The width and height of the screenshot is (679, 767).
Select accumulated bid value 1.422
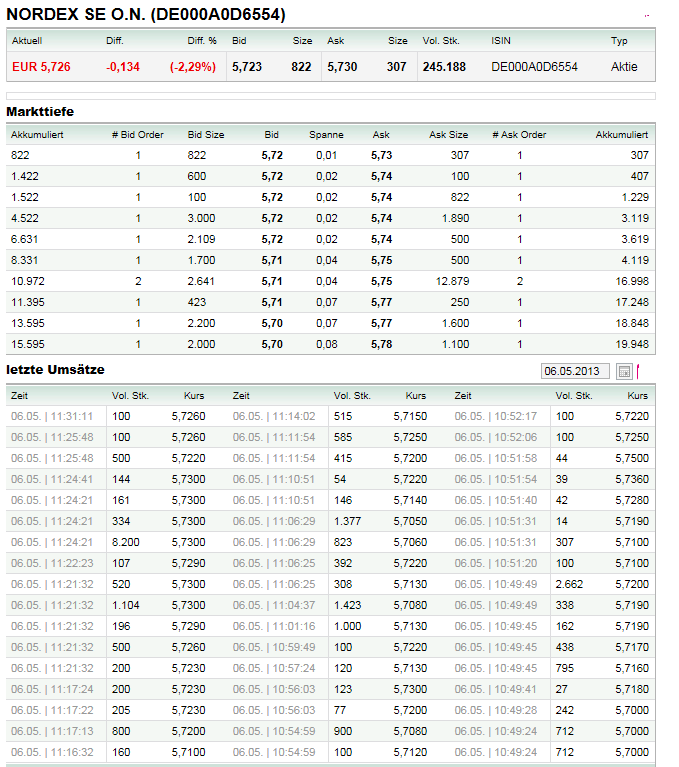pos(24,176)
